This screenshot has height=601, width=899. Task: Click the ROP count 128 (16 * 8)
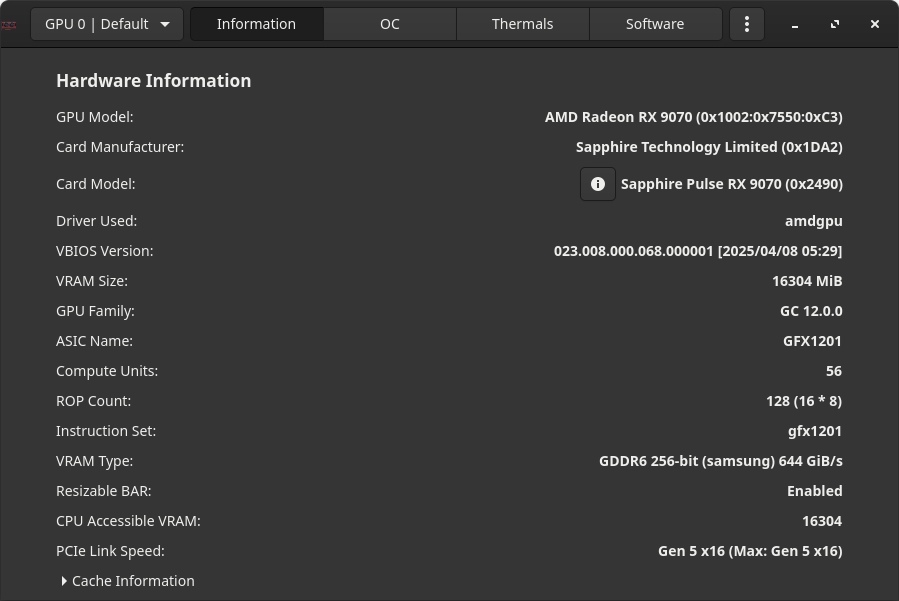804,401
